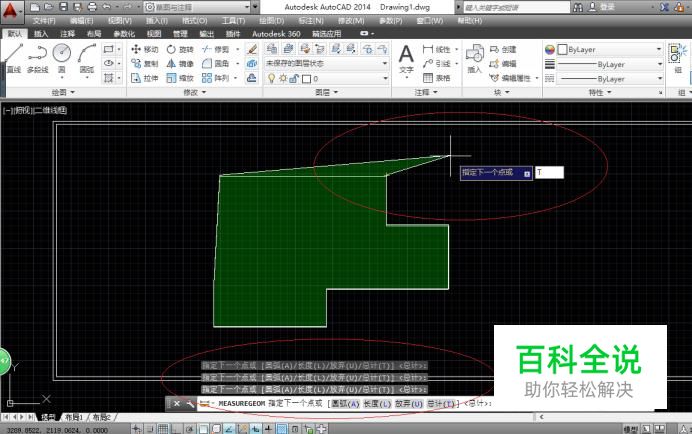Image resolution: width=692 pixels, height=434 pixels.
Task: Open the Layer Properties icon
Action: 272,49
